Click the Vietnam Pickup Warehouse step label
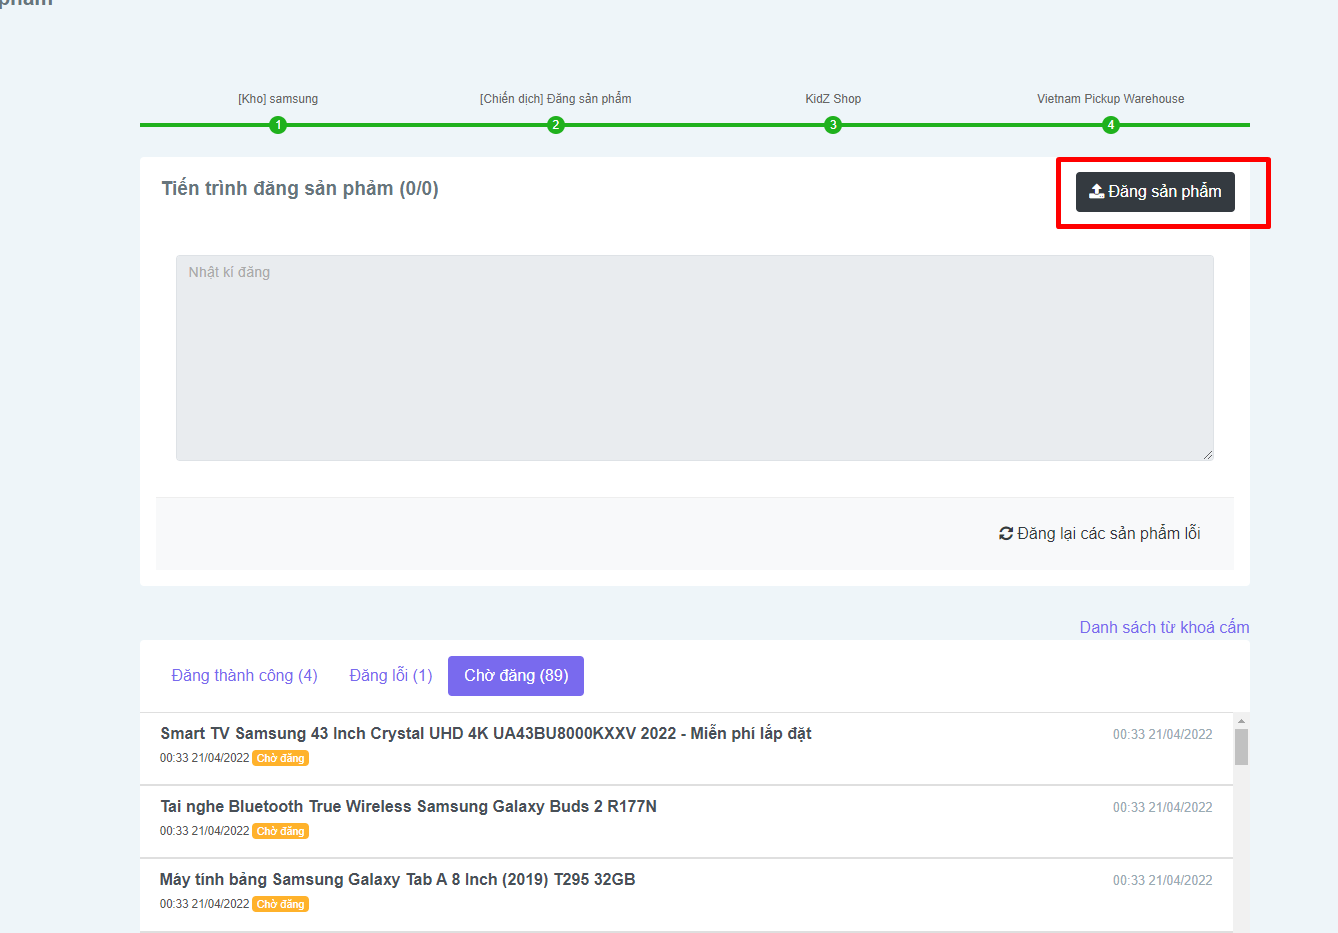The width and height of the screenshot is (1338, 933). pyautogui.click(x=1111, y=99)
